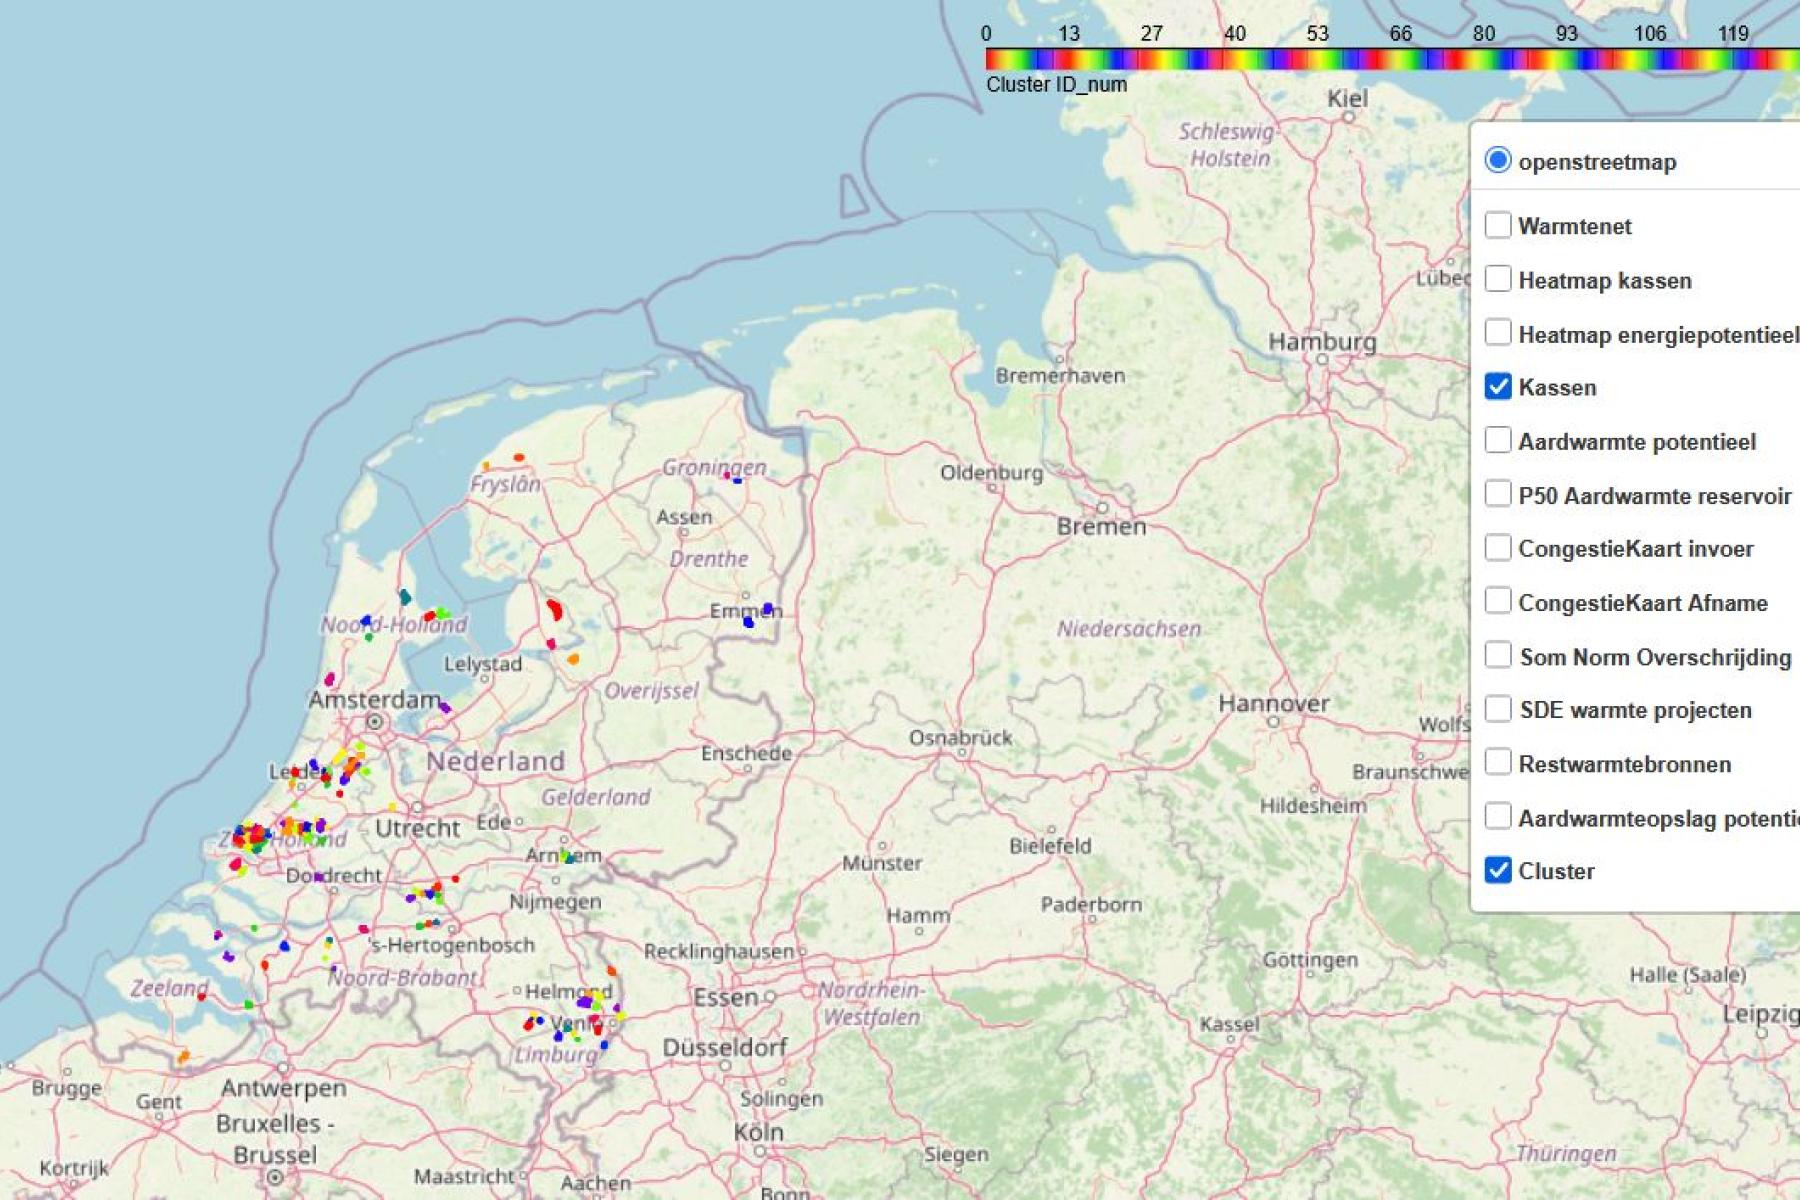Click the blue cluster marker at Emmen
This screenshot has width=1800, height=1200.
click(x=748, y=621)
